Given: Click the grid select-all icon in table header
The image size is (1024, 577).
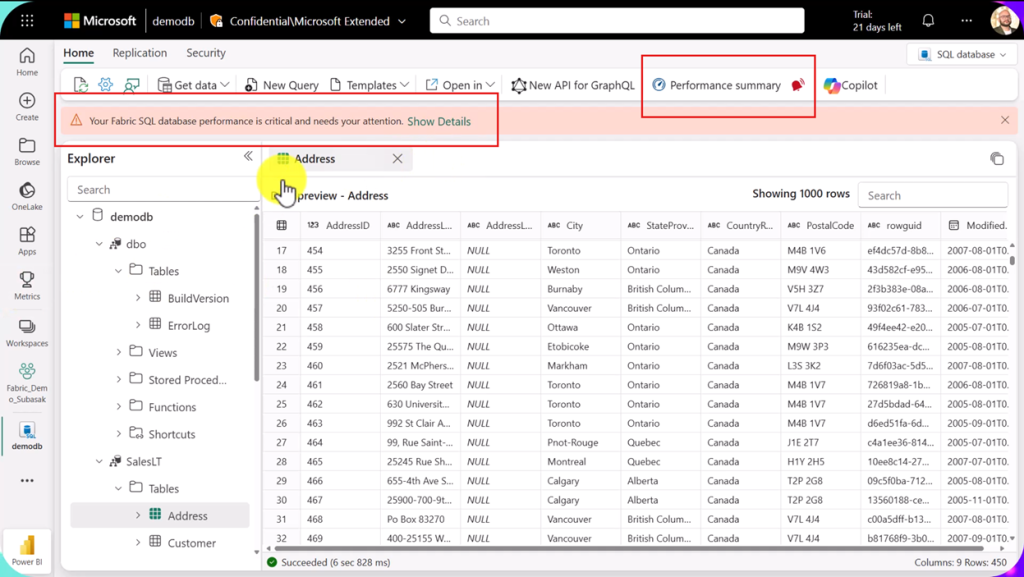Looking at the screenshot, I should 281,225.
